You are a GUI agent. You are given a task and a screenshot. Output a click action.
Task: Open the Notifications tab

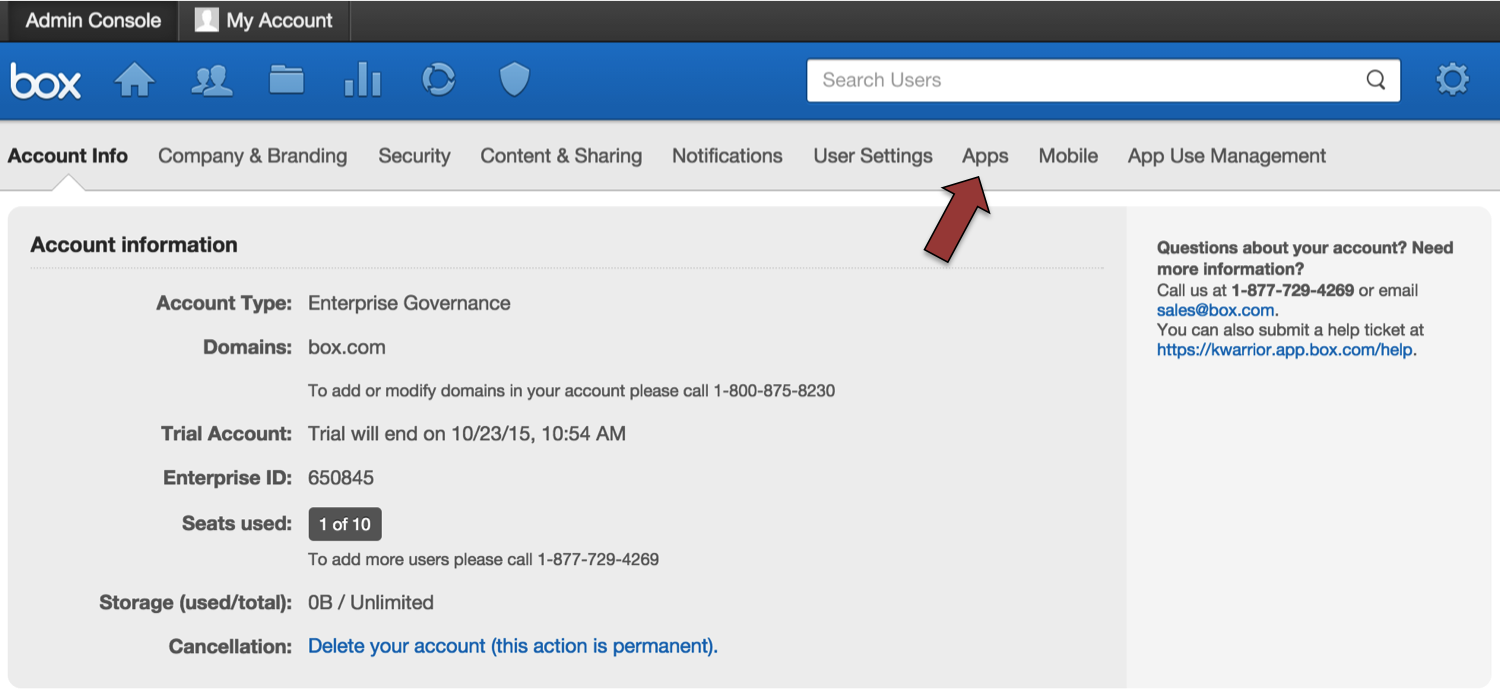click(x=727, y=156)
